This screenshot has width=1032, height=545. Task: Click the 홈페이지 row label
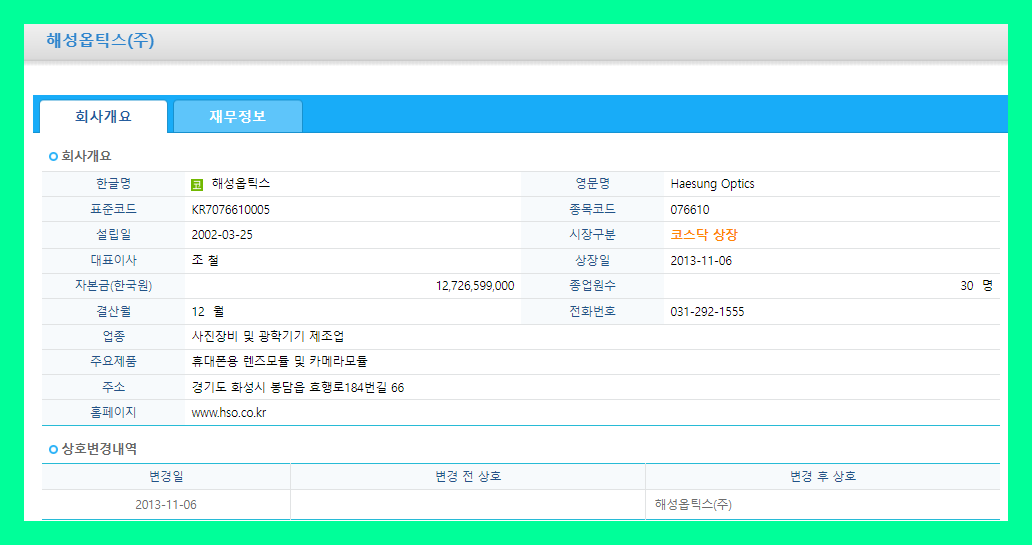(113, 413)
